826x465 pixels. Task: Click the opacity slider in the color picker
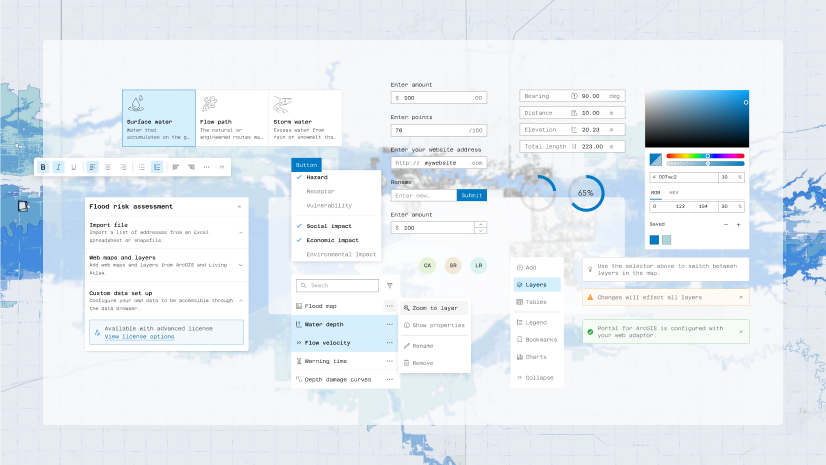pyautogui.click(x=705, y=164)
